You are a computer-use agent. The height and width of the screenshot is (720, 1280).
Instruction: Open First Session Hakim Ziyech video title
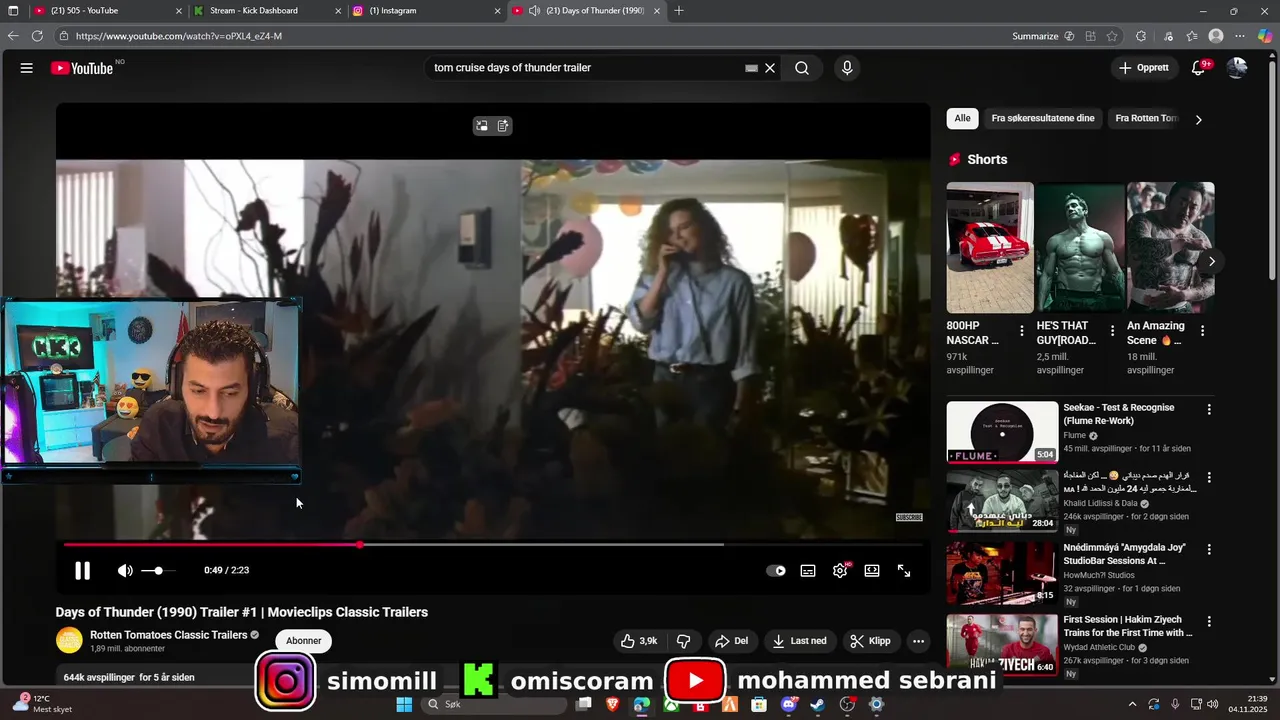tap(1128, 626)
